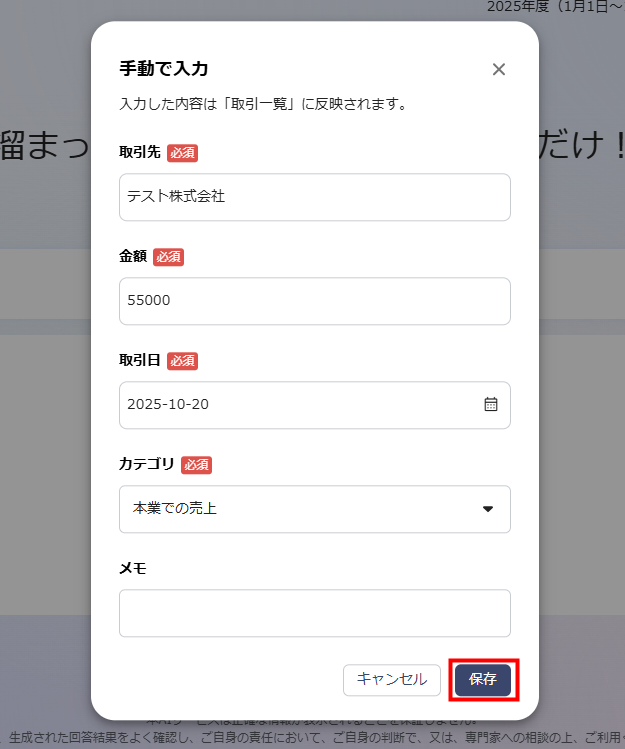The height and width of the screenshot is (749, 625).
Task: Select the date text 2025-10-20
Action: (168, 405)
